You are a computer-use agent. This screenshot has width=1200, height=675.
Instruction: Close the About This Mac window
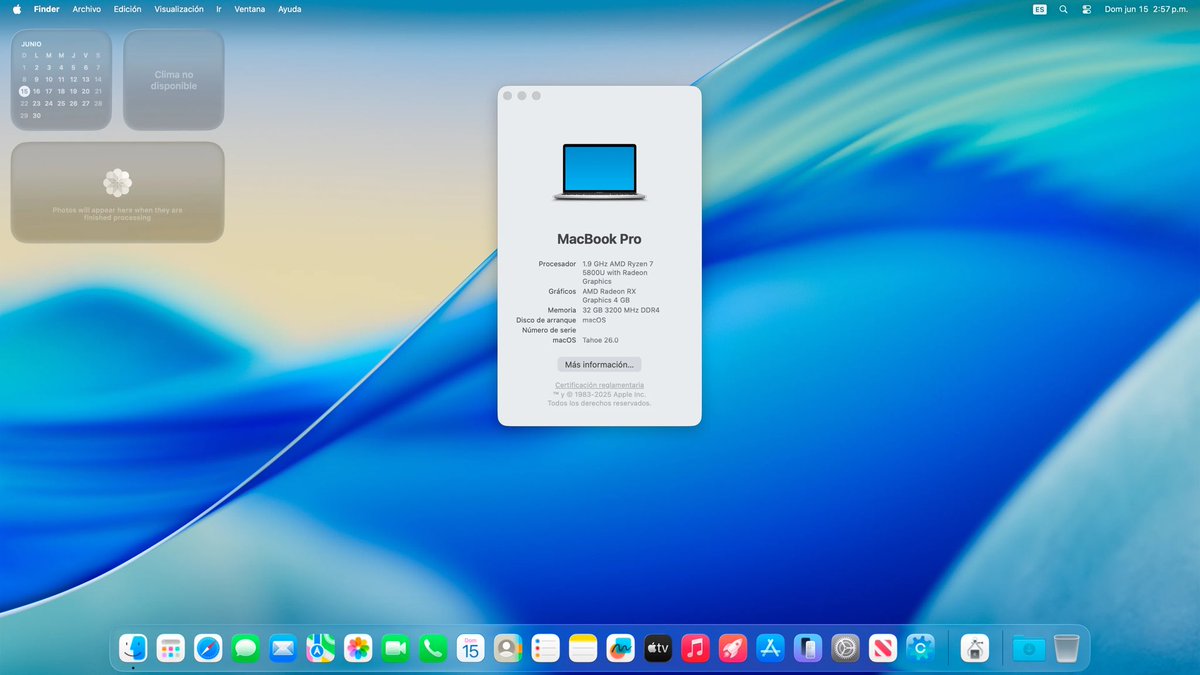(x=508, y=96)
